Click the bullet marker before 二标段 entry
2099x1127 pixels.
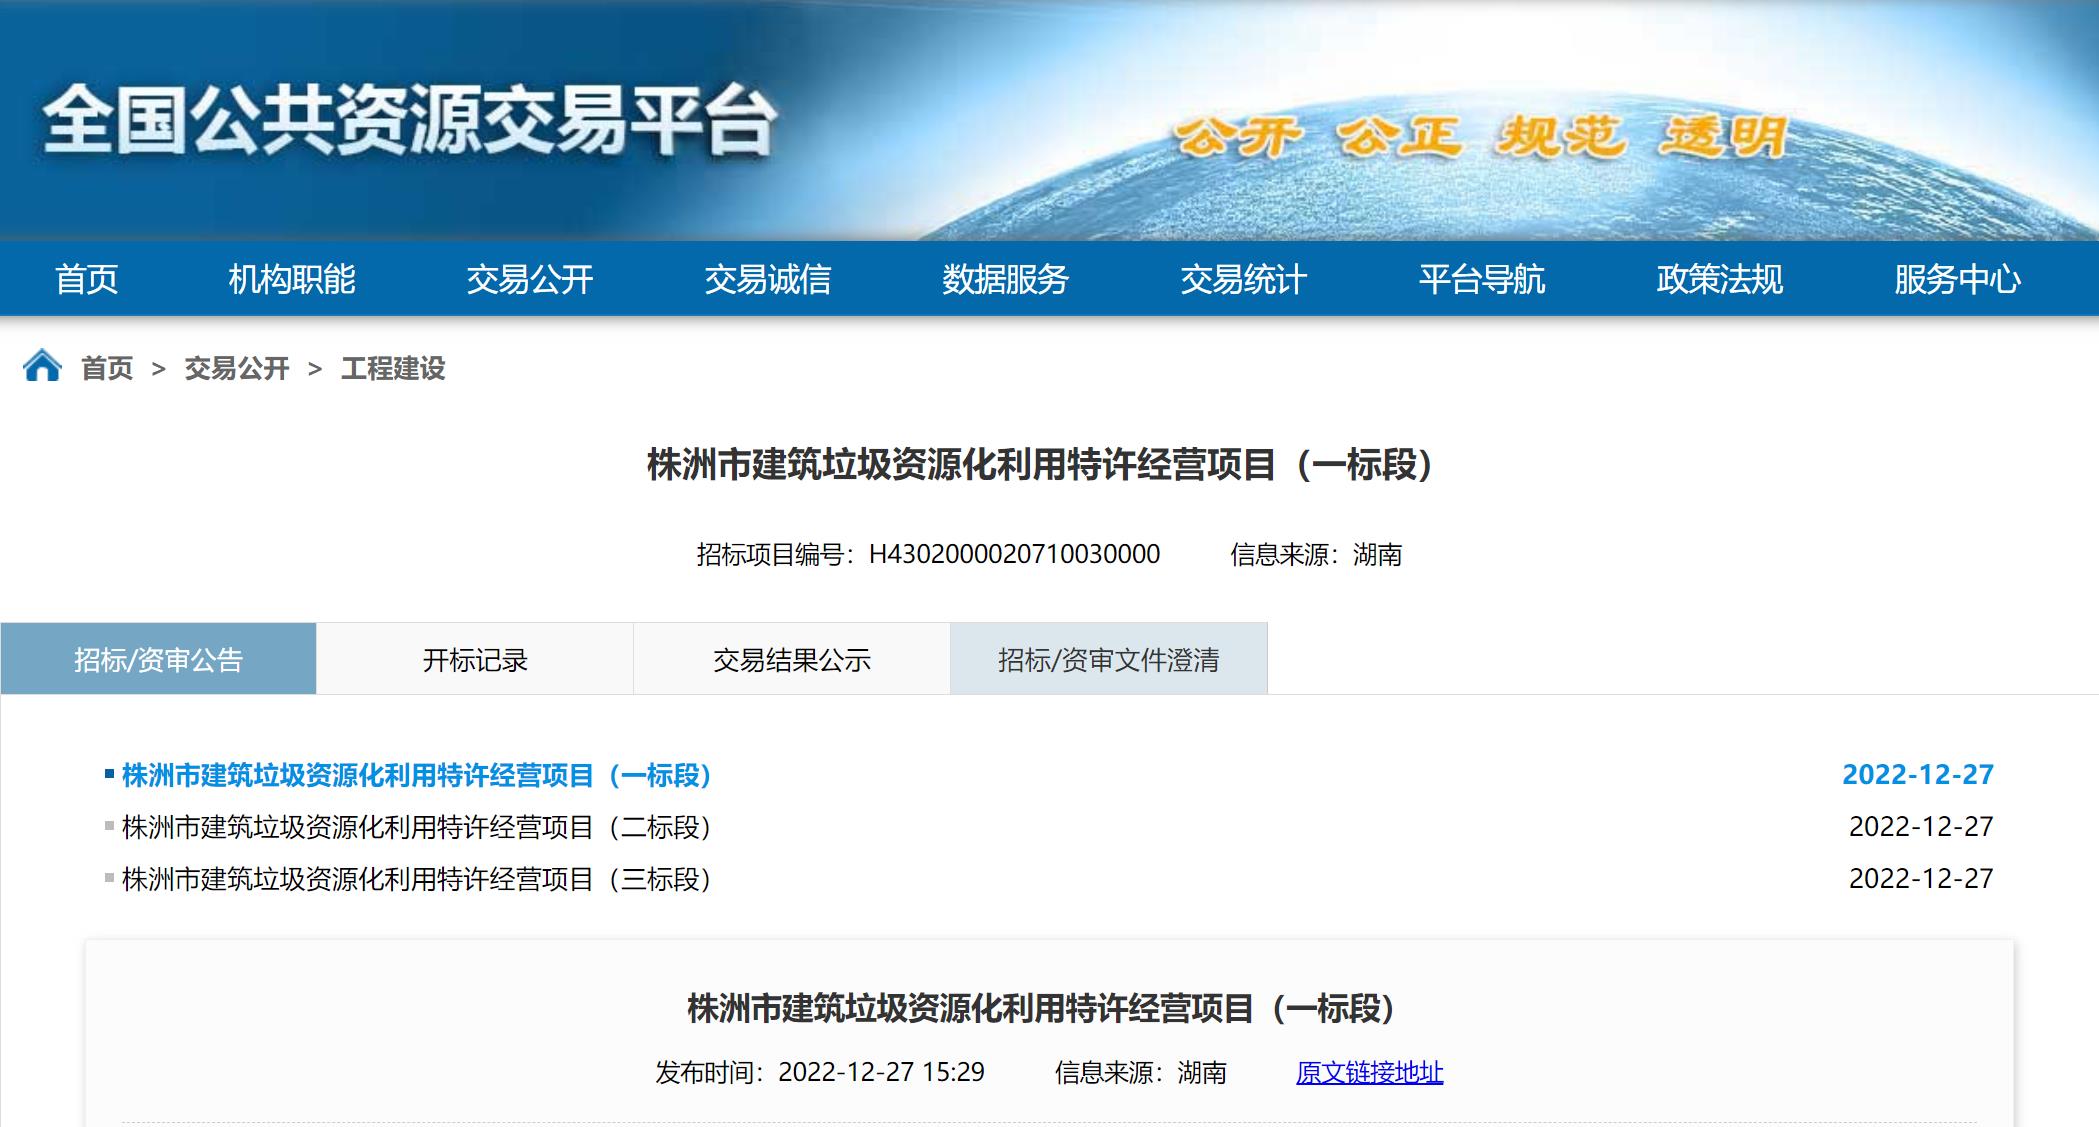pos(110,826)
